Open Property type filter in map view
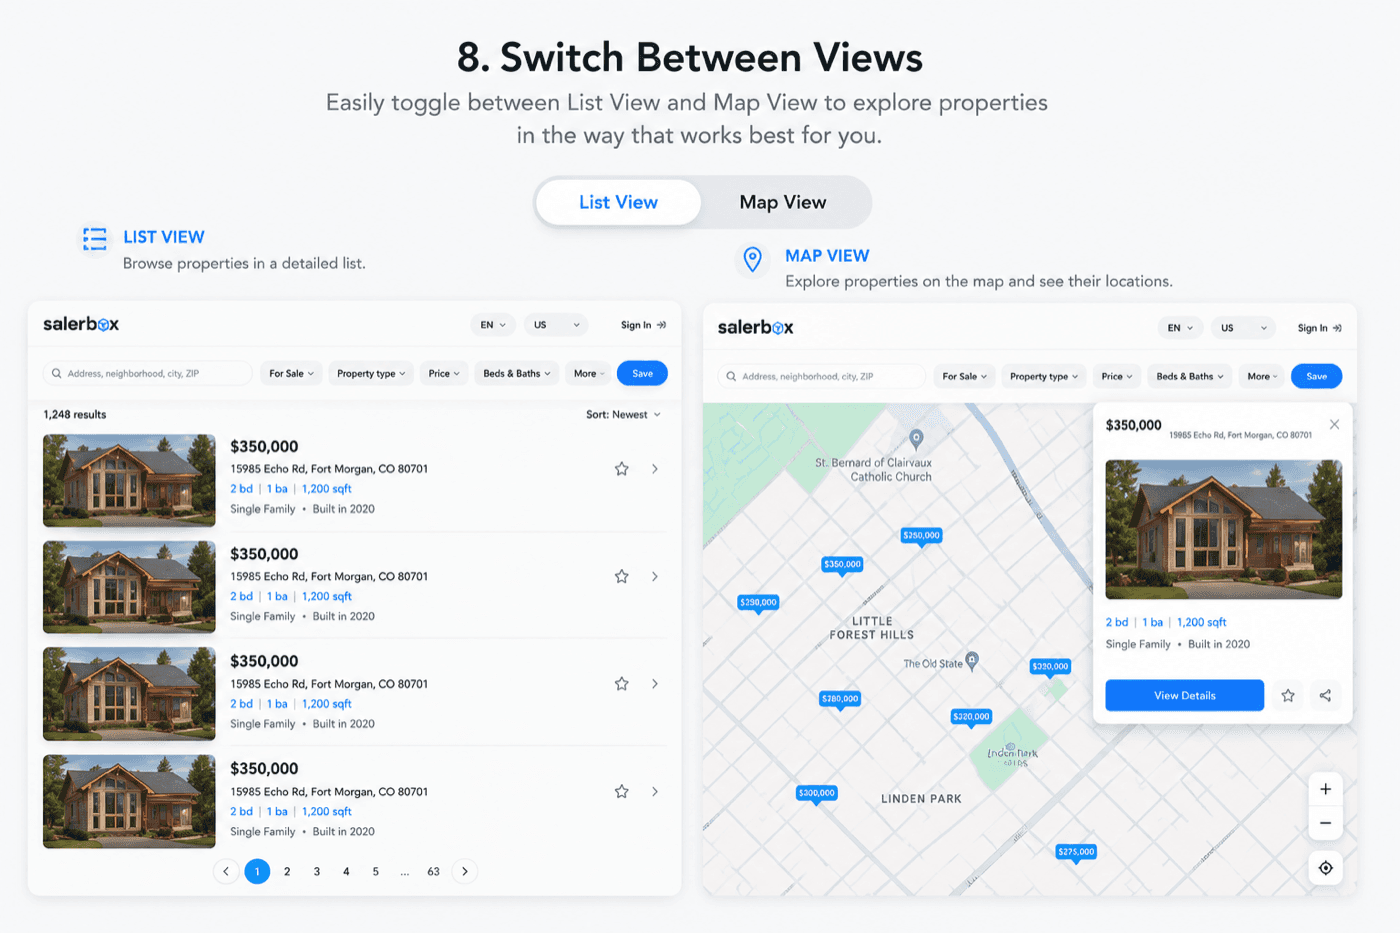The width and height of the screenshot is (1400, 933). click(1044, 376)
